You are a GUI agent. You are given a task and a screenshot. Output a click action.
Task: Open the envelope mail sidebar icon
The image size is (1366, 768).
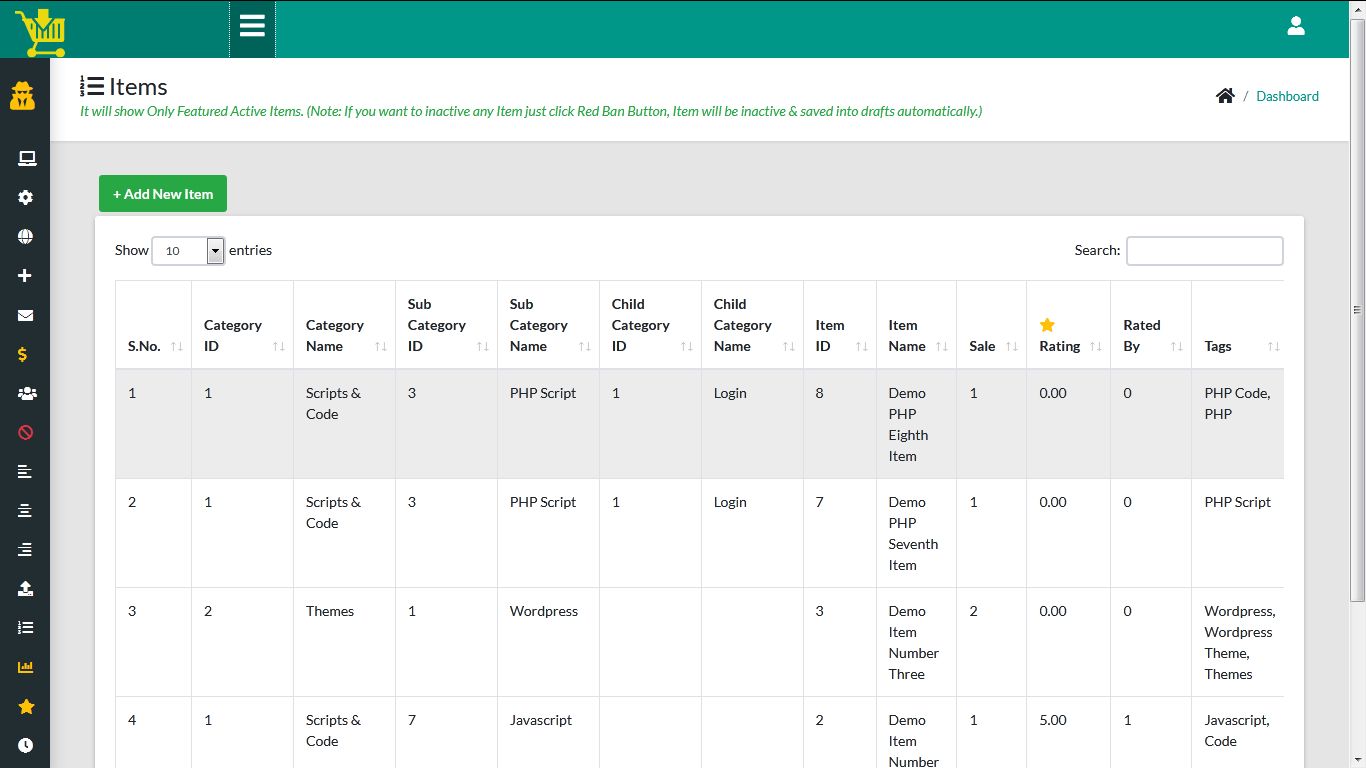[26, 315]
